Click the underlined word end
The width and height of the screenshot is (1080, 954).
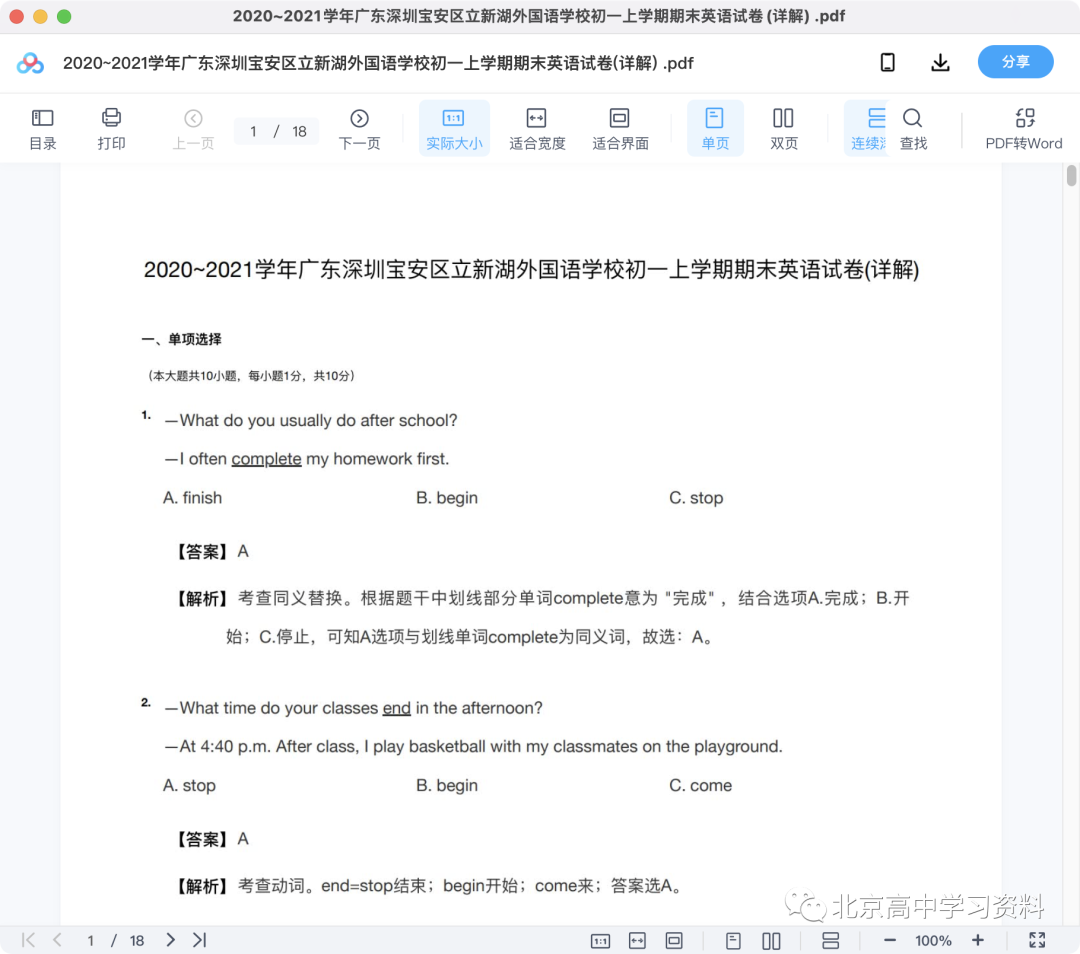coord(397,708)
